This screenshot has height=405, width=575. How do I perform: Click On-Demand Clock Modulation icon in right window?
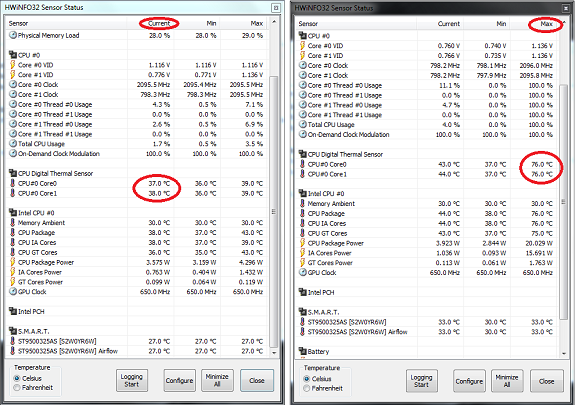(x=303, y=134)
